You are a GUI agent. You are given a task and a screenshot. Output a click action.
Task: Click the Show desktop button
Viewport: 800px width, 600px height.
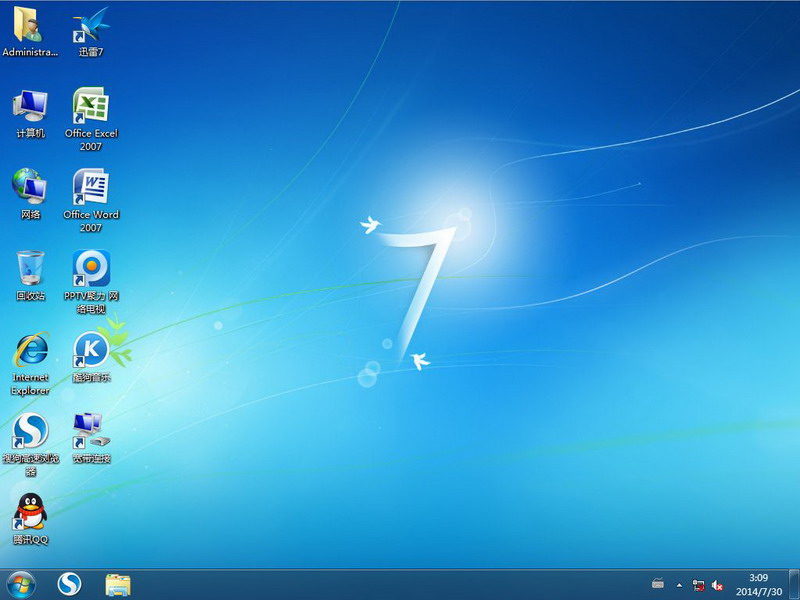pyautogui.click(x=794, y=585)
